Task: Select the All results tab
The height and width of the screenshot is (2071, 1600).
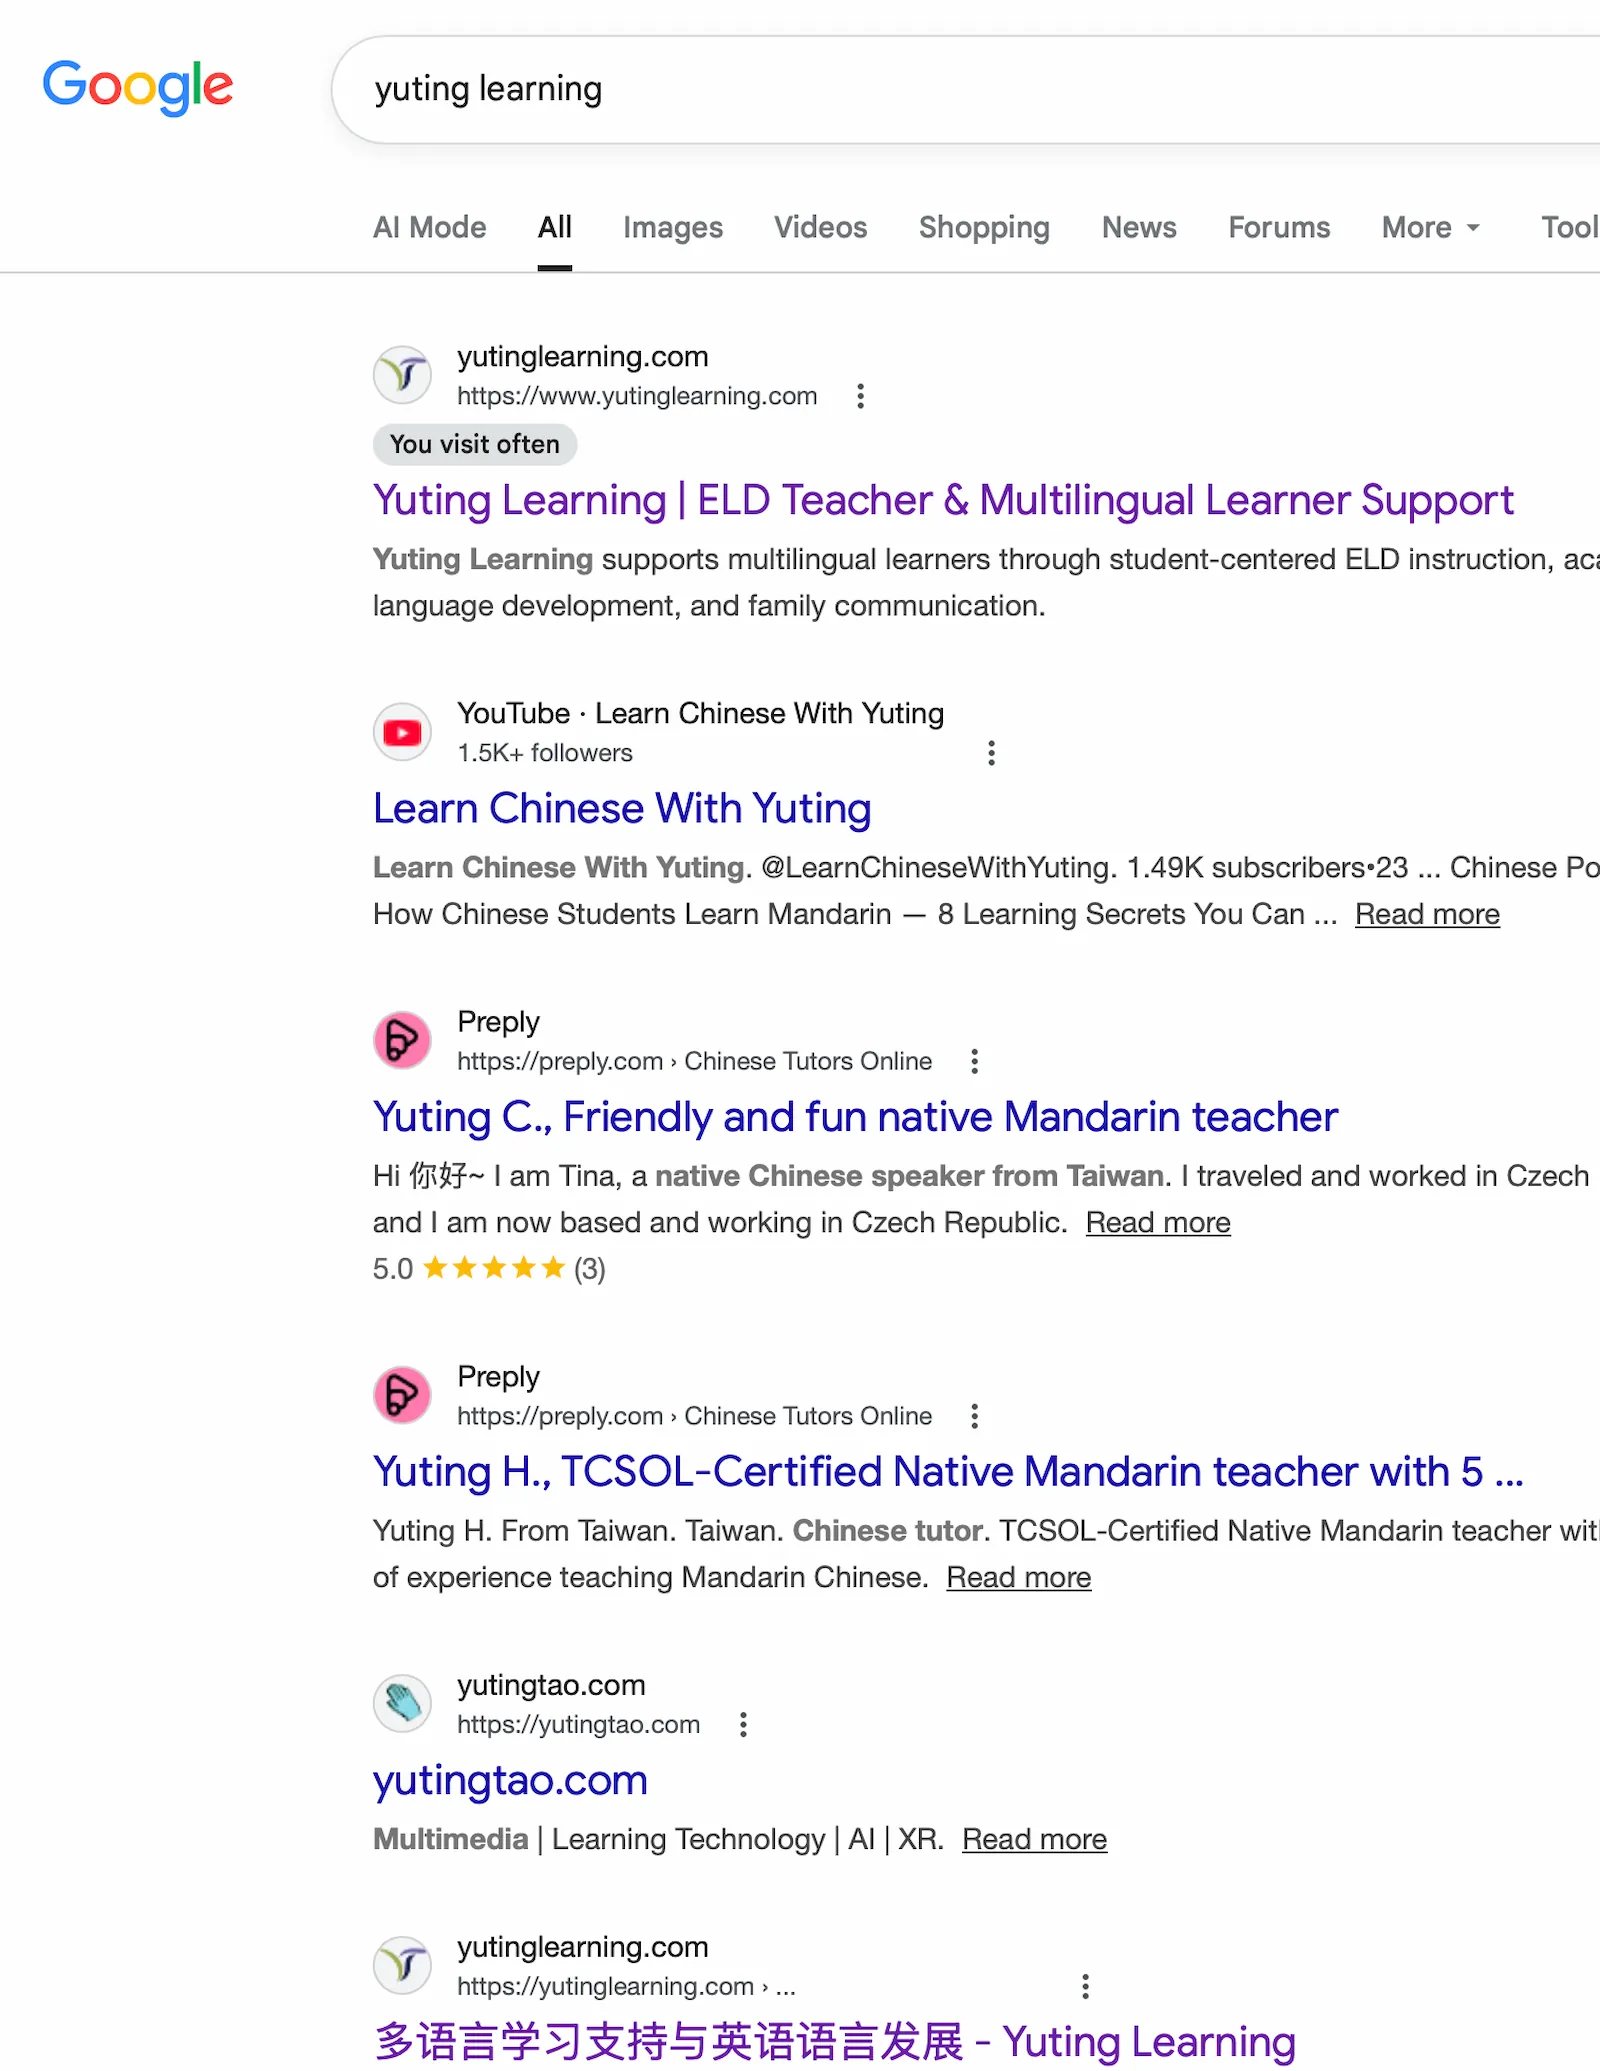Action: tap(555, 228)
